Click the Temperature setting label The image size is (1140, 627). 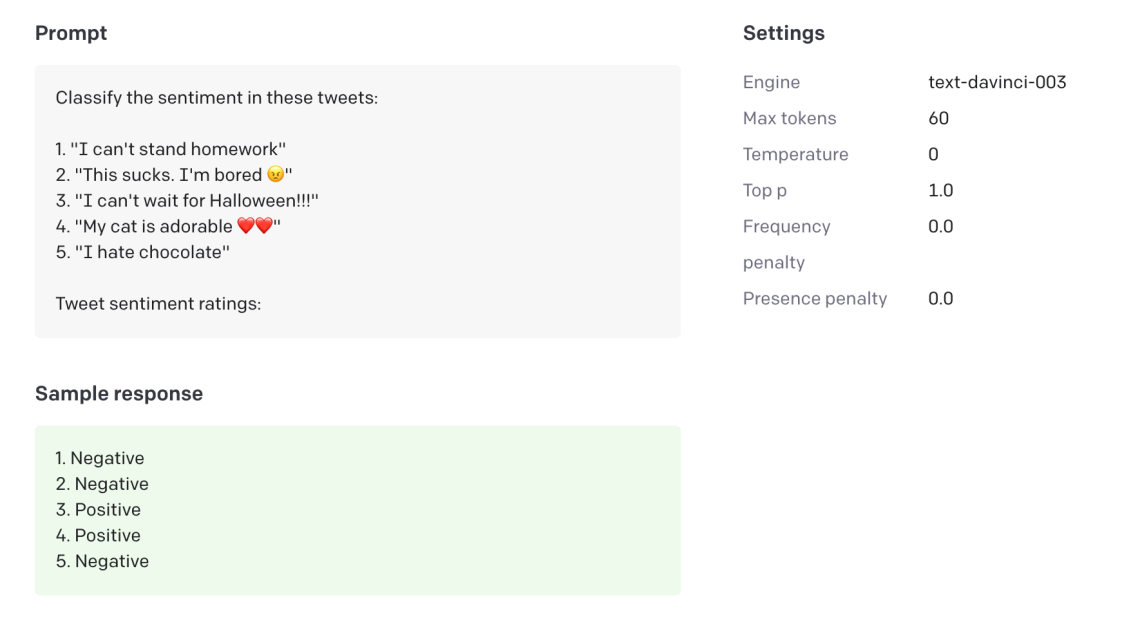click(795, 154)
